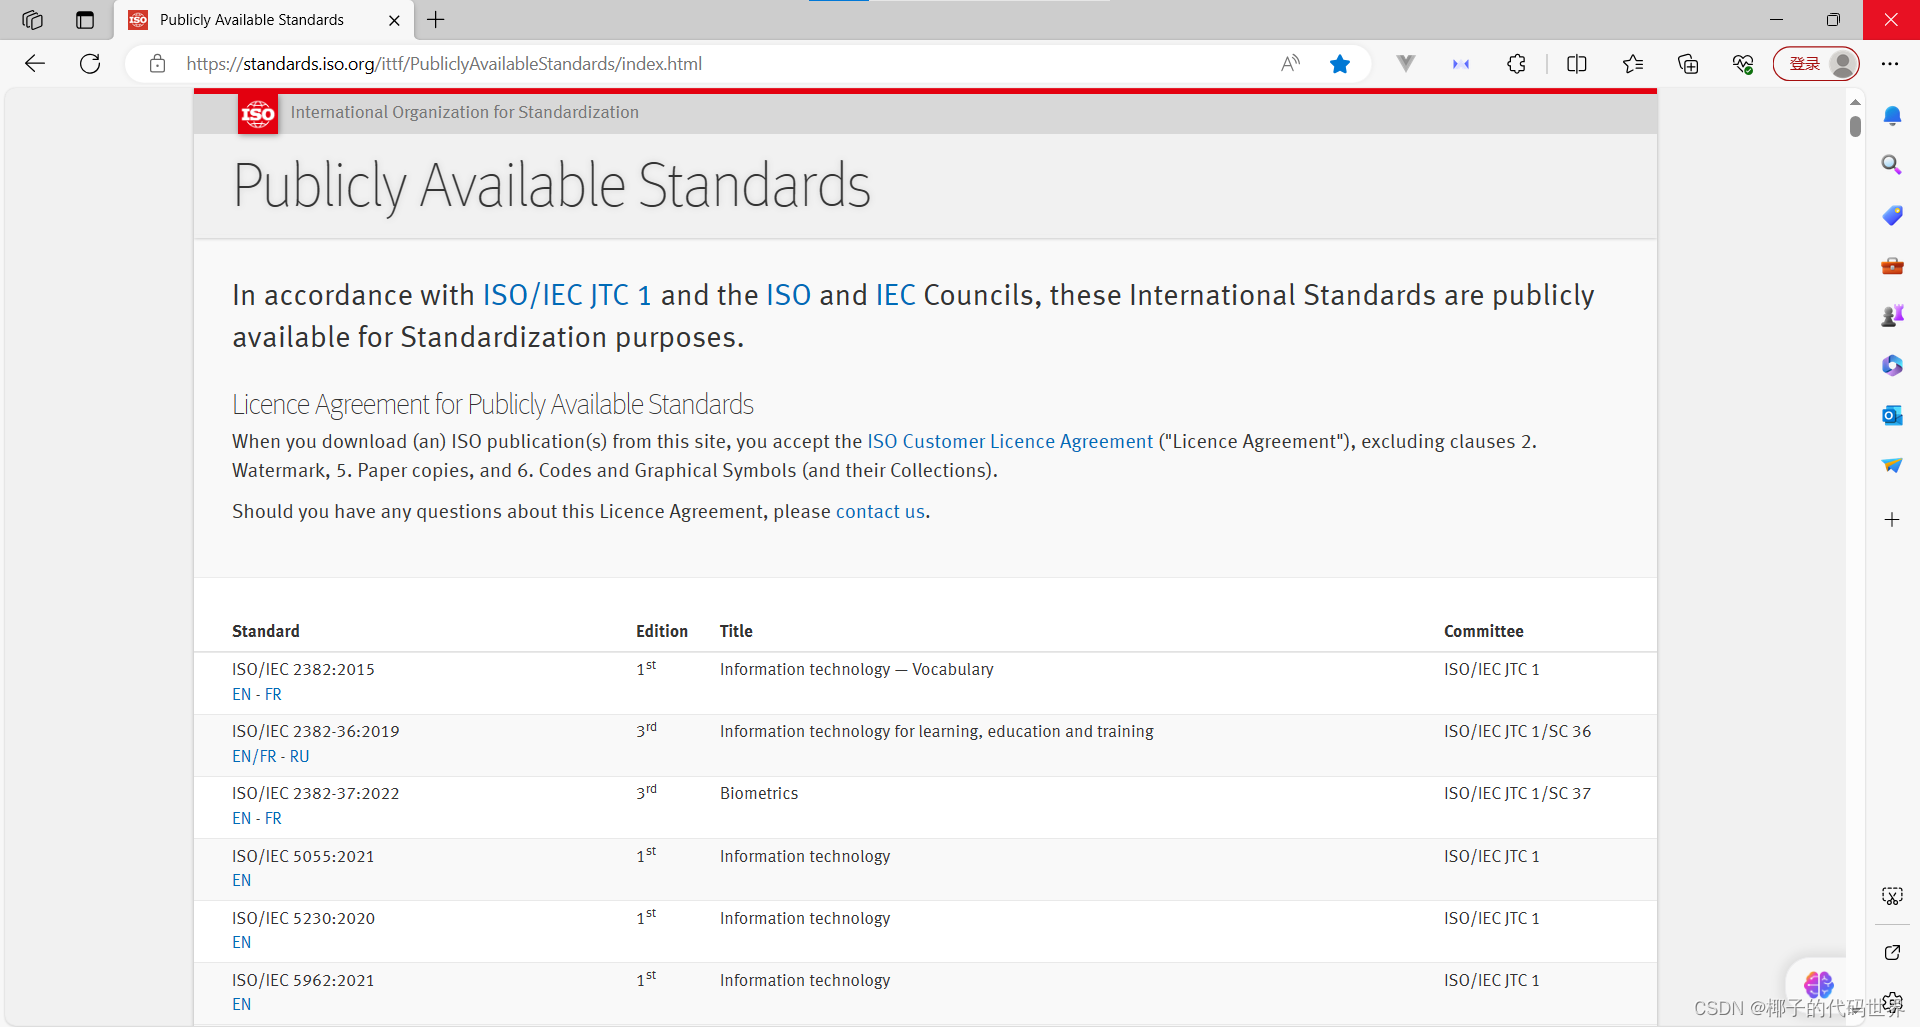Click page vertical scrollbar thumb

click(1855, 126)
